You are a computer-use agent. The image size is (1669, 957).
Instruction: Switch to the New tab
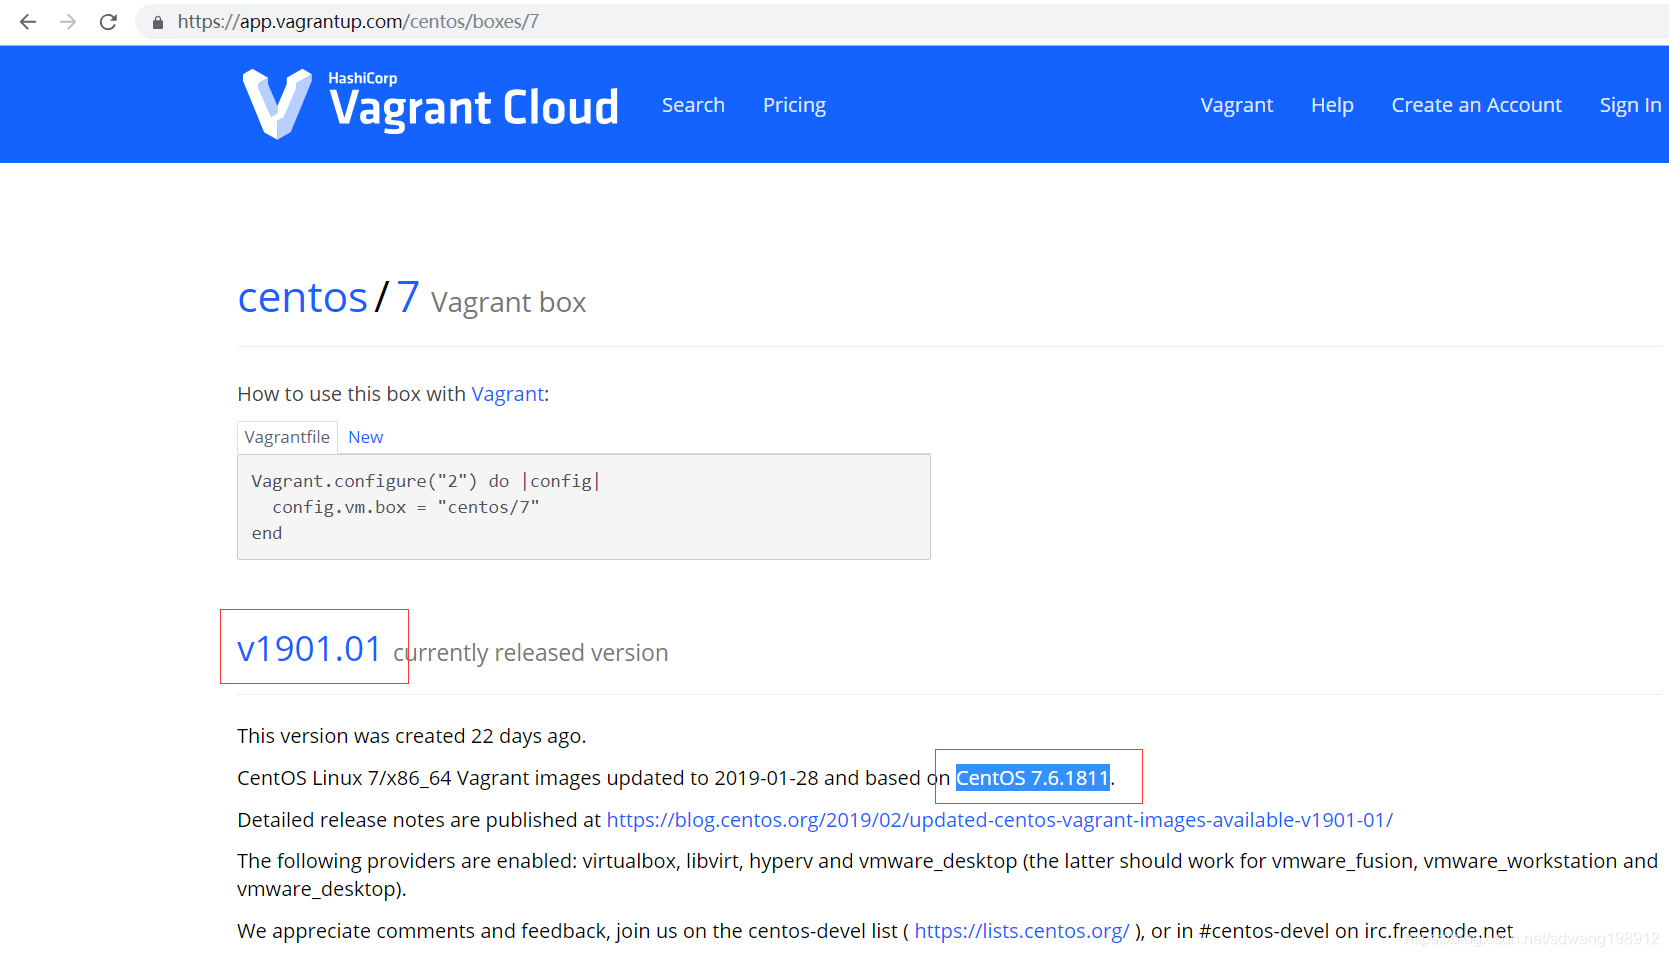(366, 437)
